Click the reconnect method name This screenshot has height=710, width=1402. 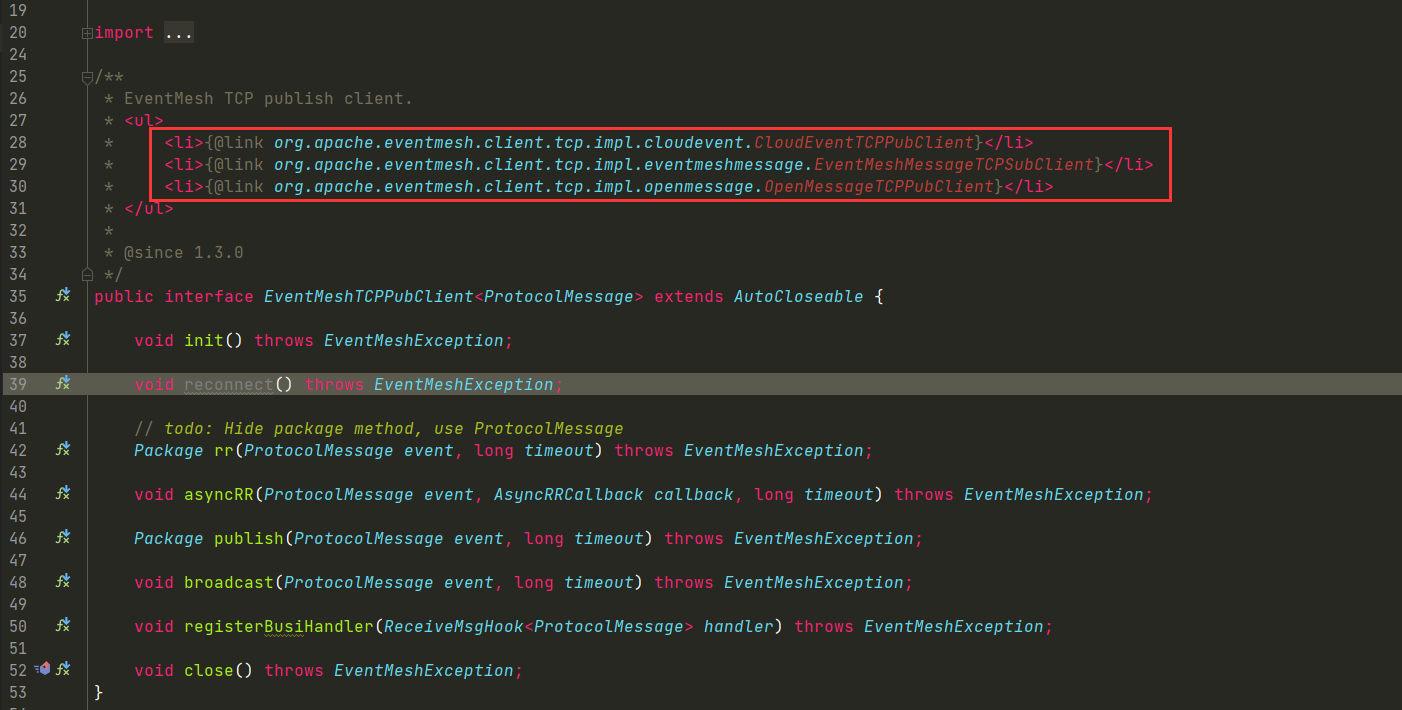pos(229,384)
